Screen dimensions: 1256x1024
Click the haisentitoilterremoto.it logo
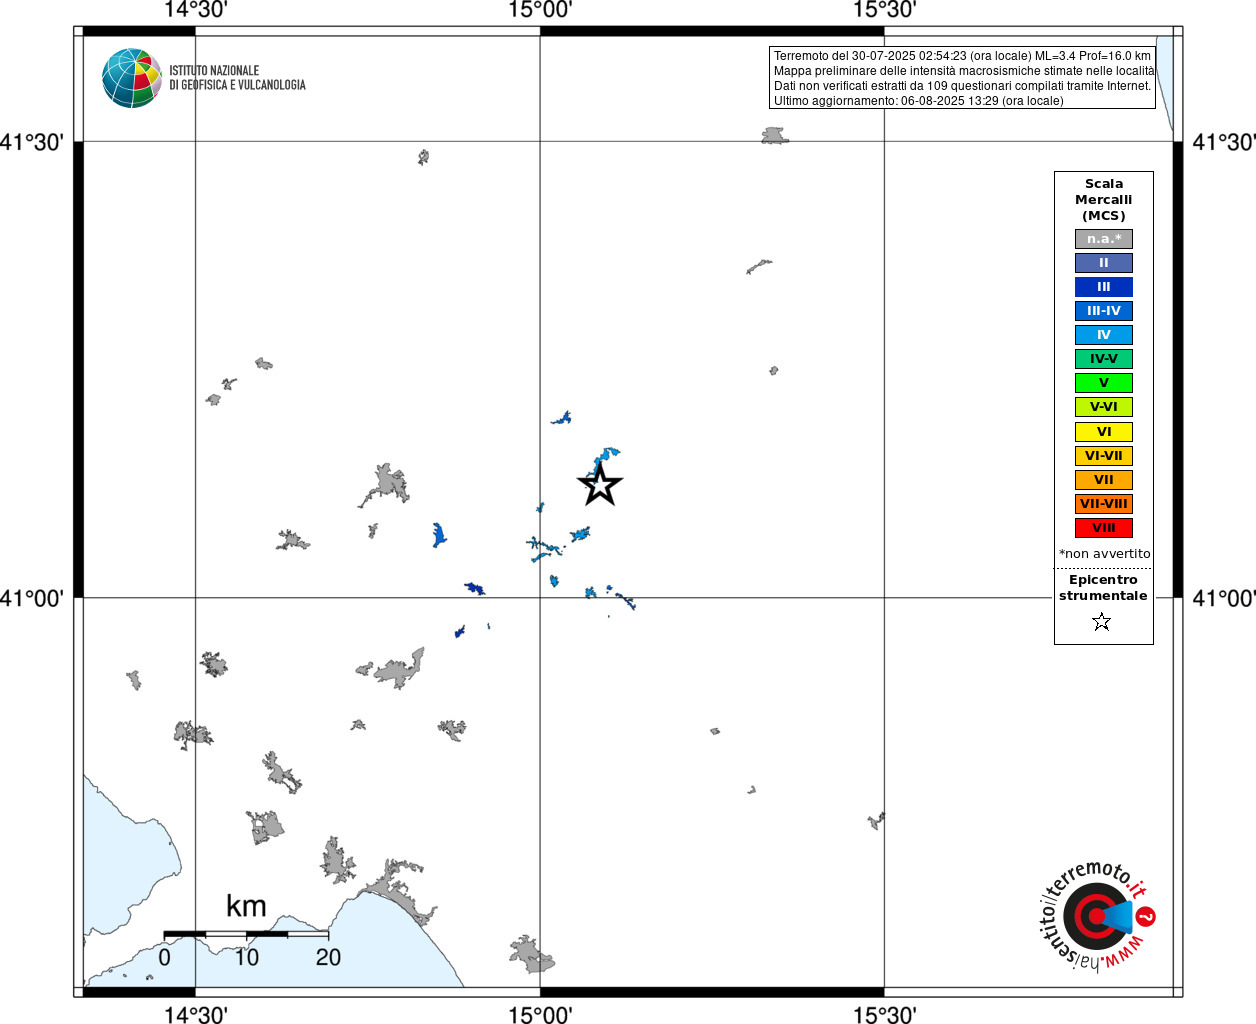coord(1098,915)
